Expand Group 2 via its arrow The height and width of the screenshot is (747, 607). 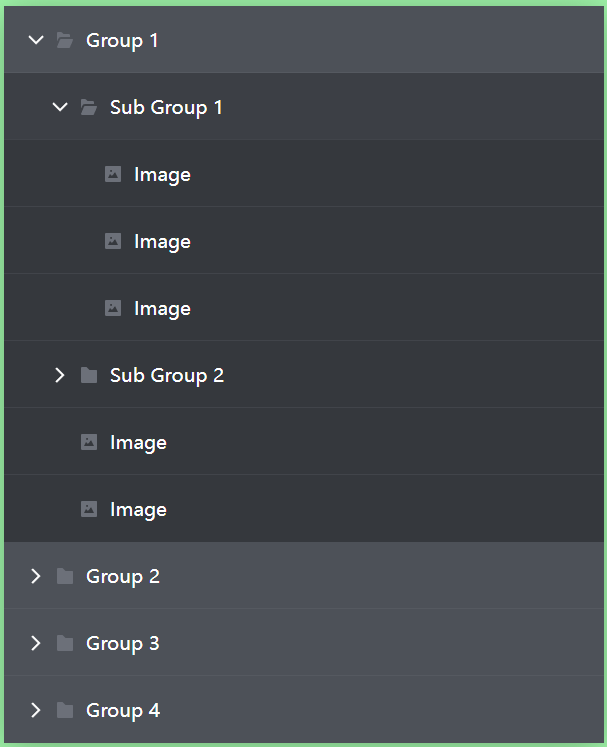click(x=36, y=576)
